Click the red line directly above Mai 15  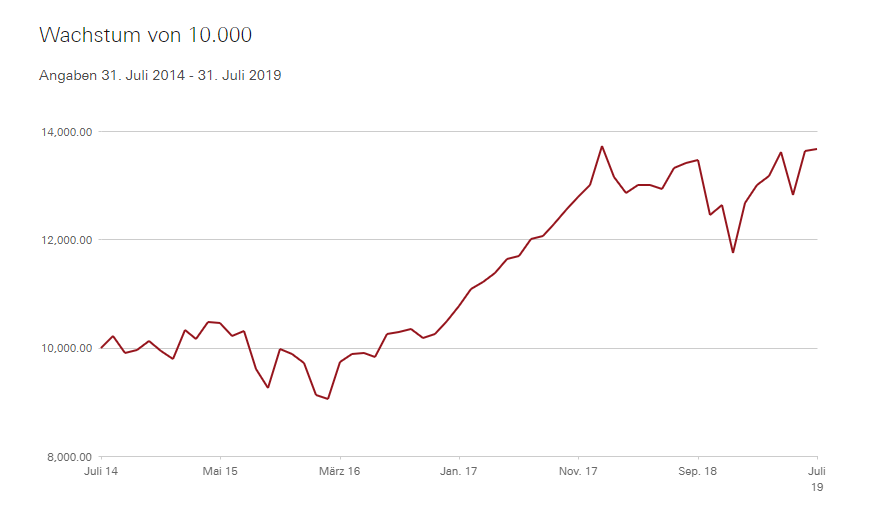pos(220,323)
